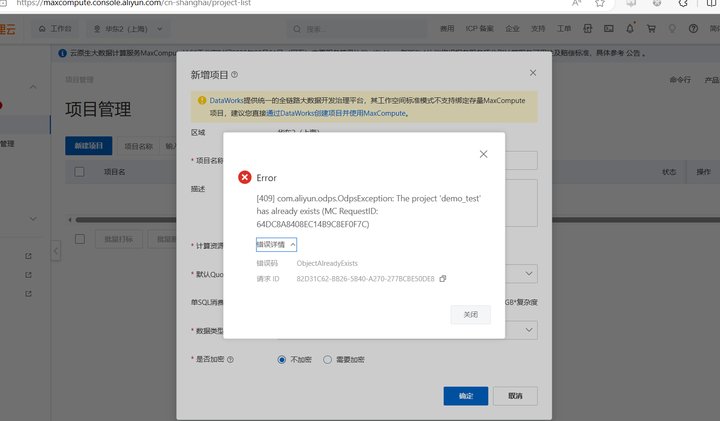
Task: Click the app download icon after 工单
Action: [x=587, y=28]
